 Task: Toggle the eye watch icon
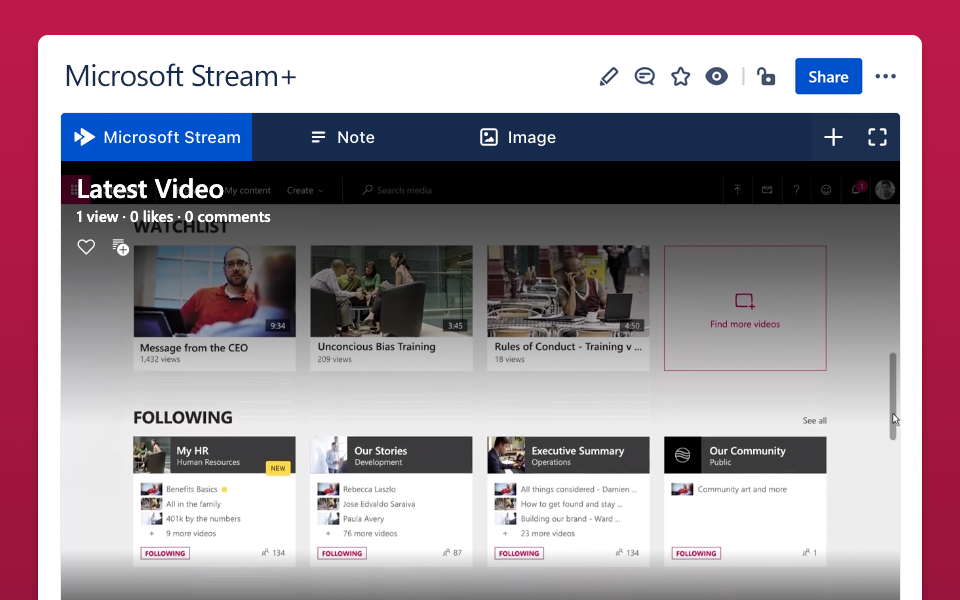[716, 77]
